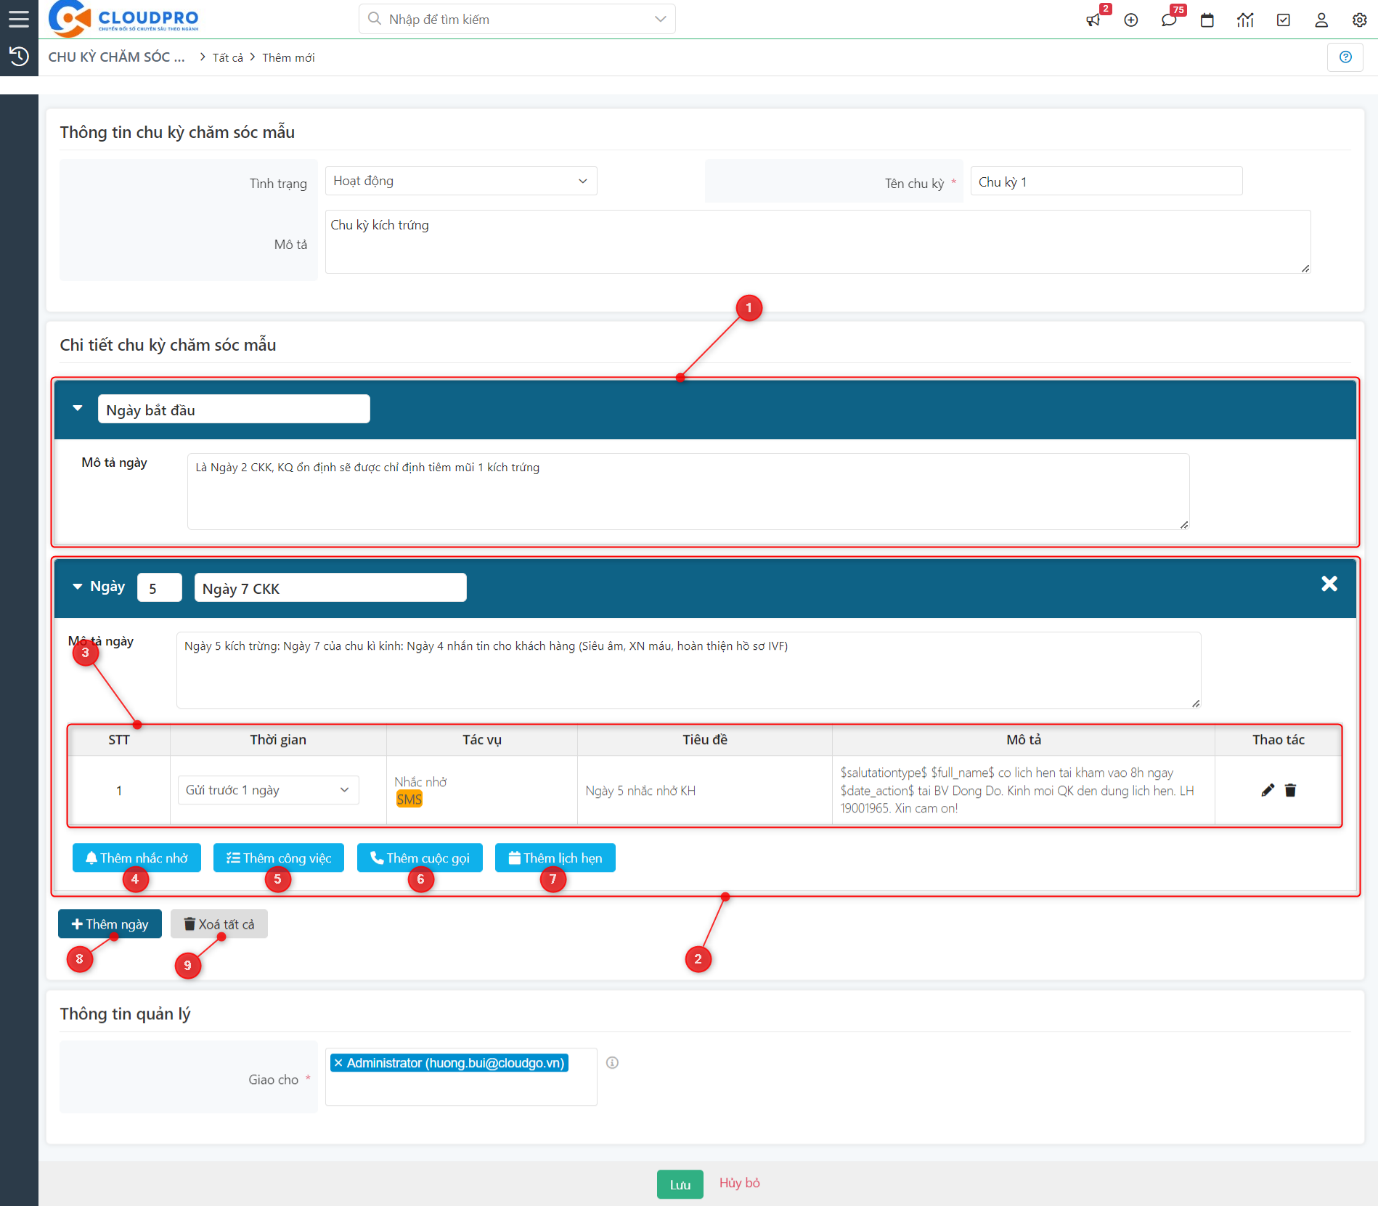
Task: Click the Thông tin quản lý heading
Action: pos(125,1014)
